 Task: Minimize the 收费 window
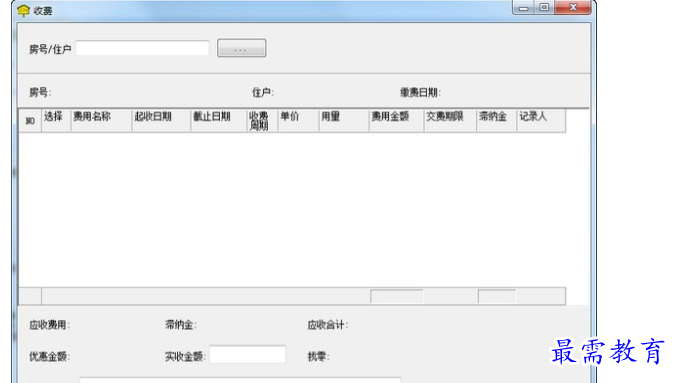523,8
